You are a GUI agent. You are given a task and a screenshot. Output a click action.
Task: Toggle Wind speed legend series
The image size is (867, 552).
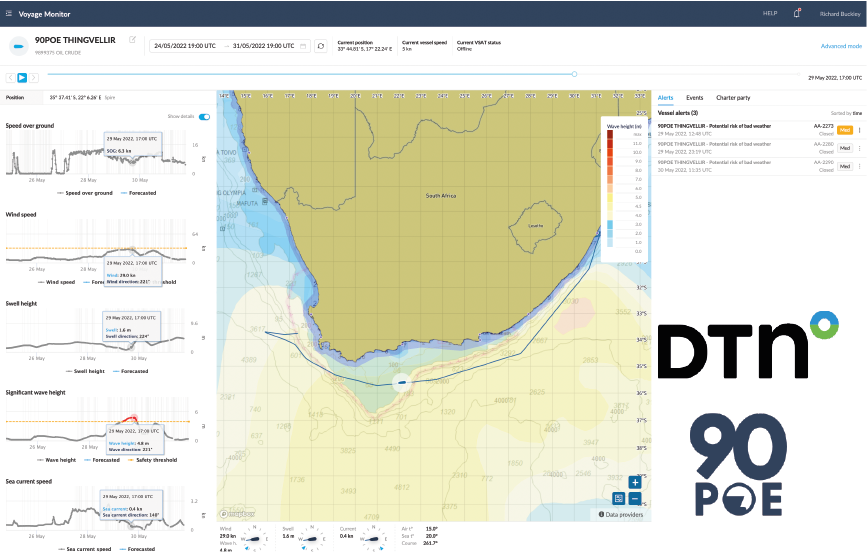click(56, 282)
